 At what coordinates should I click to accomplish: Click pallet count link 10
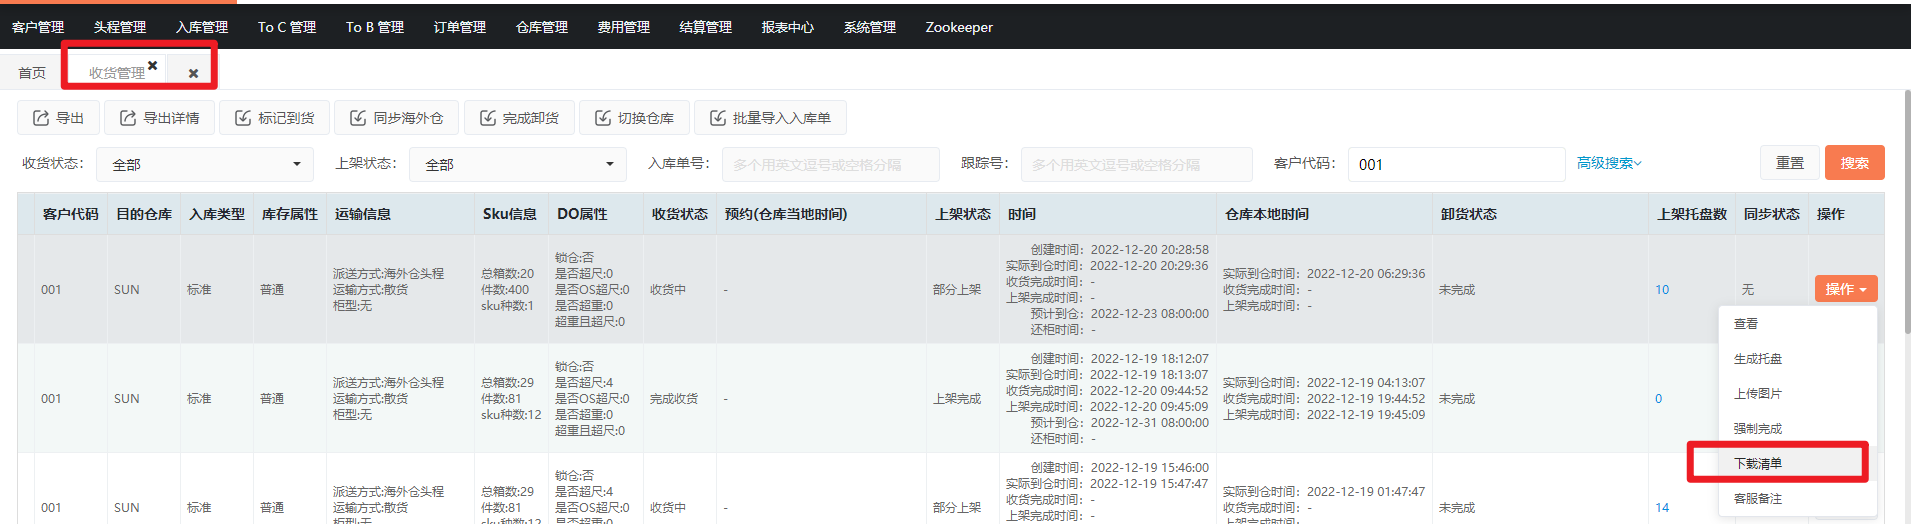pos(1662,290)
